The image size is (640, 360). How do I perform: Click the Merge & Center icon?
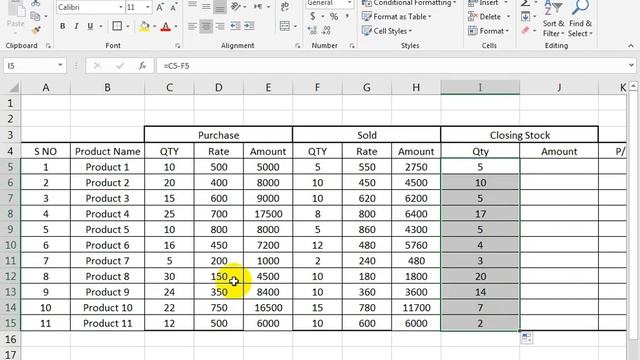tap(285, 26)
